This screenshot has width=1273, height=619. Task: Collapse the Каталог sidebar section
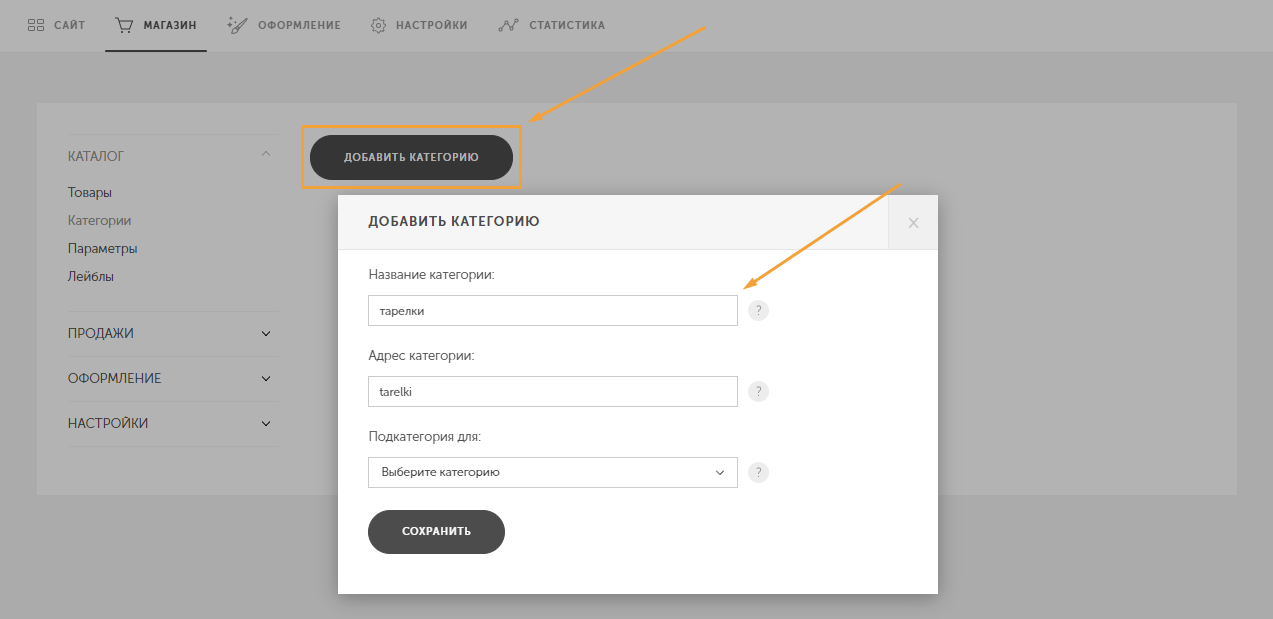(173, 156)
